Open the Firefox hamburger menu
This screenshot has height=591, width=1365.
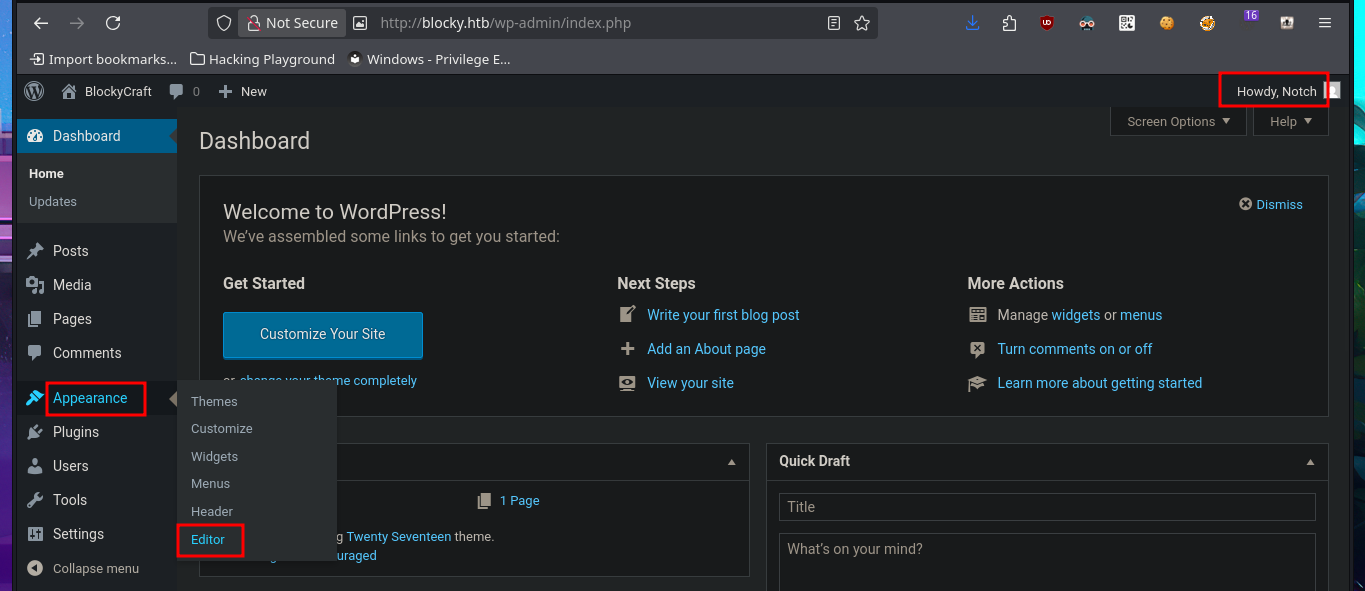1325,23
